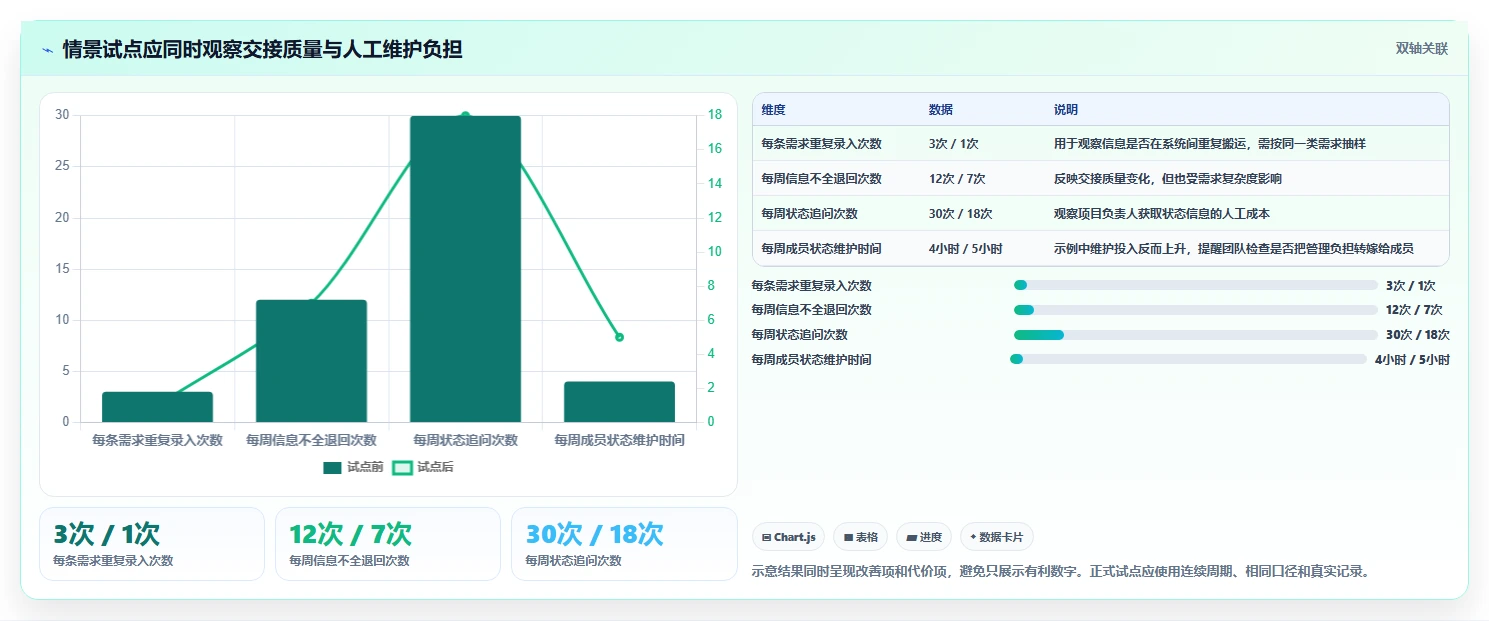Click the 每周状态追问次数 bar in the chart

465,269
